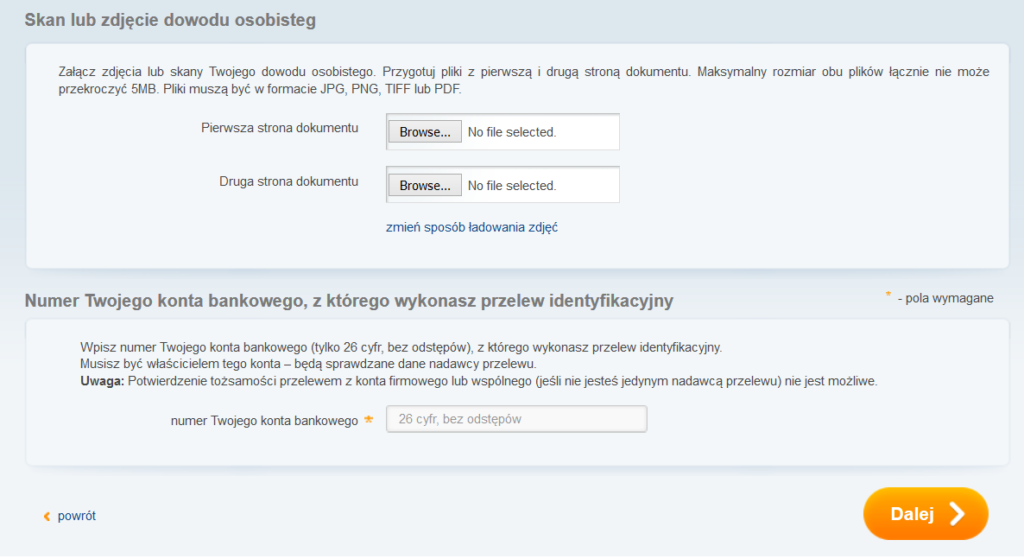This screenshot has width=1024, height=559.
Task: Click the bold 'Uwaga:' warning text
Action: pyautogui.click(x=101, y=381)
